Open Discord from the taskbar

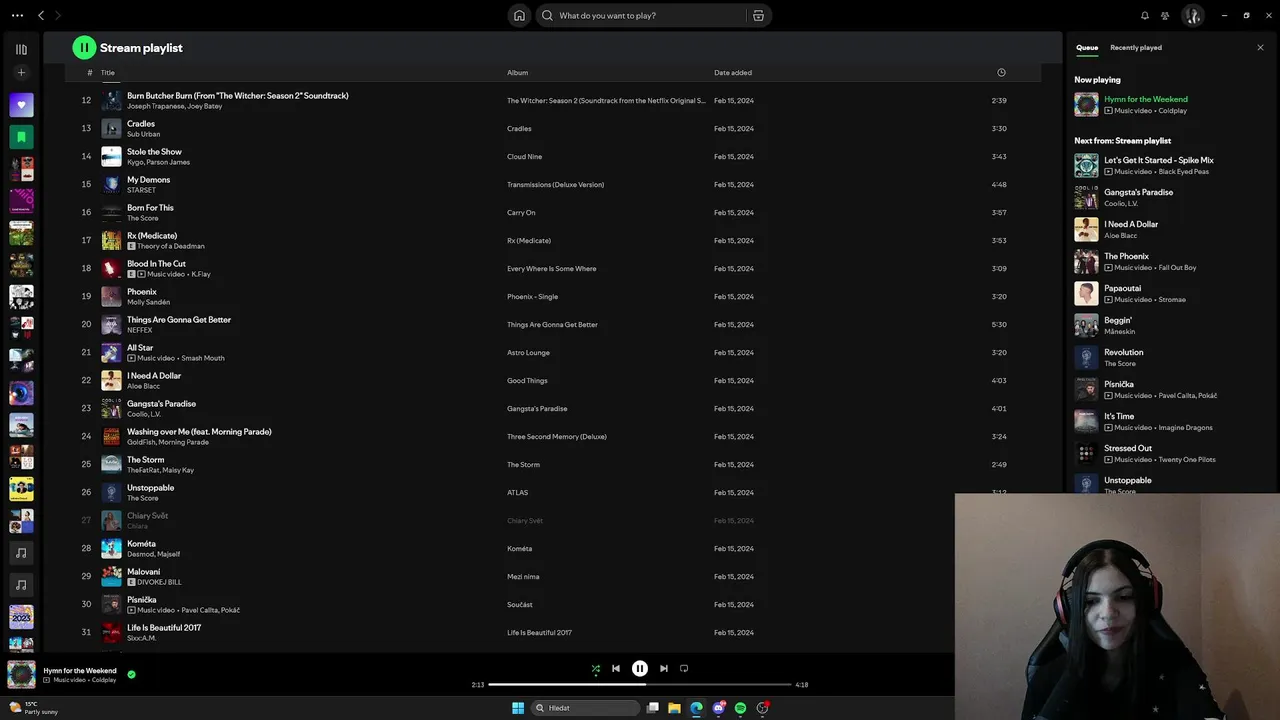pyautogui.click(x=719, y=708)
